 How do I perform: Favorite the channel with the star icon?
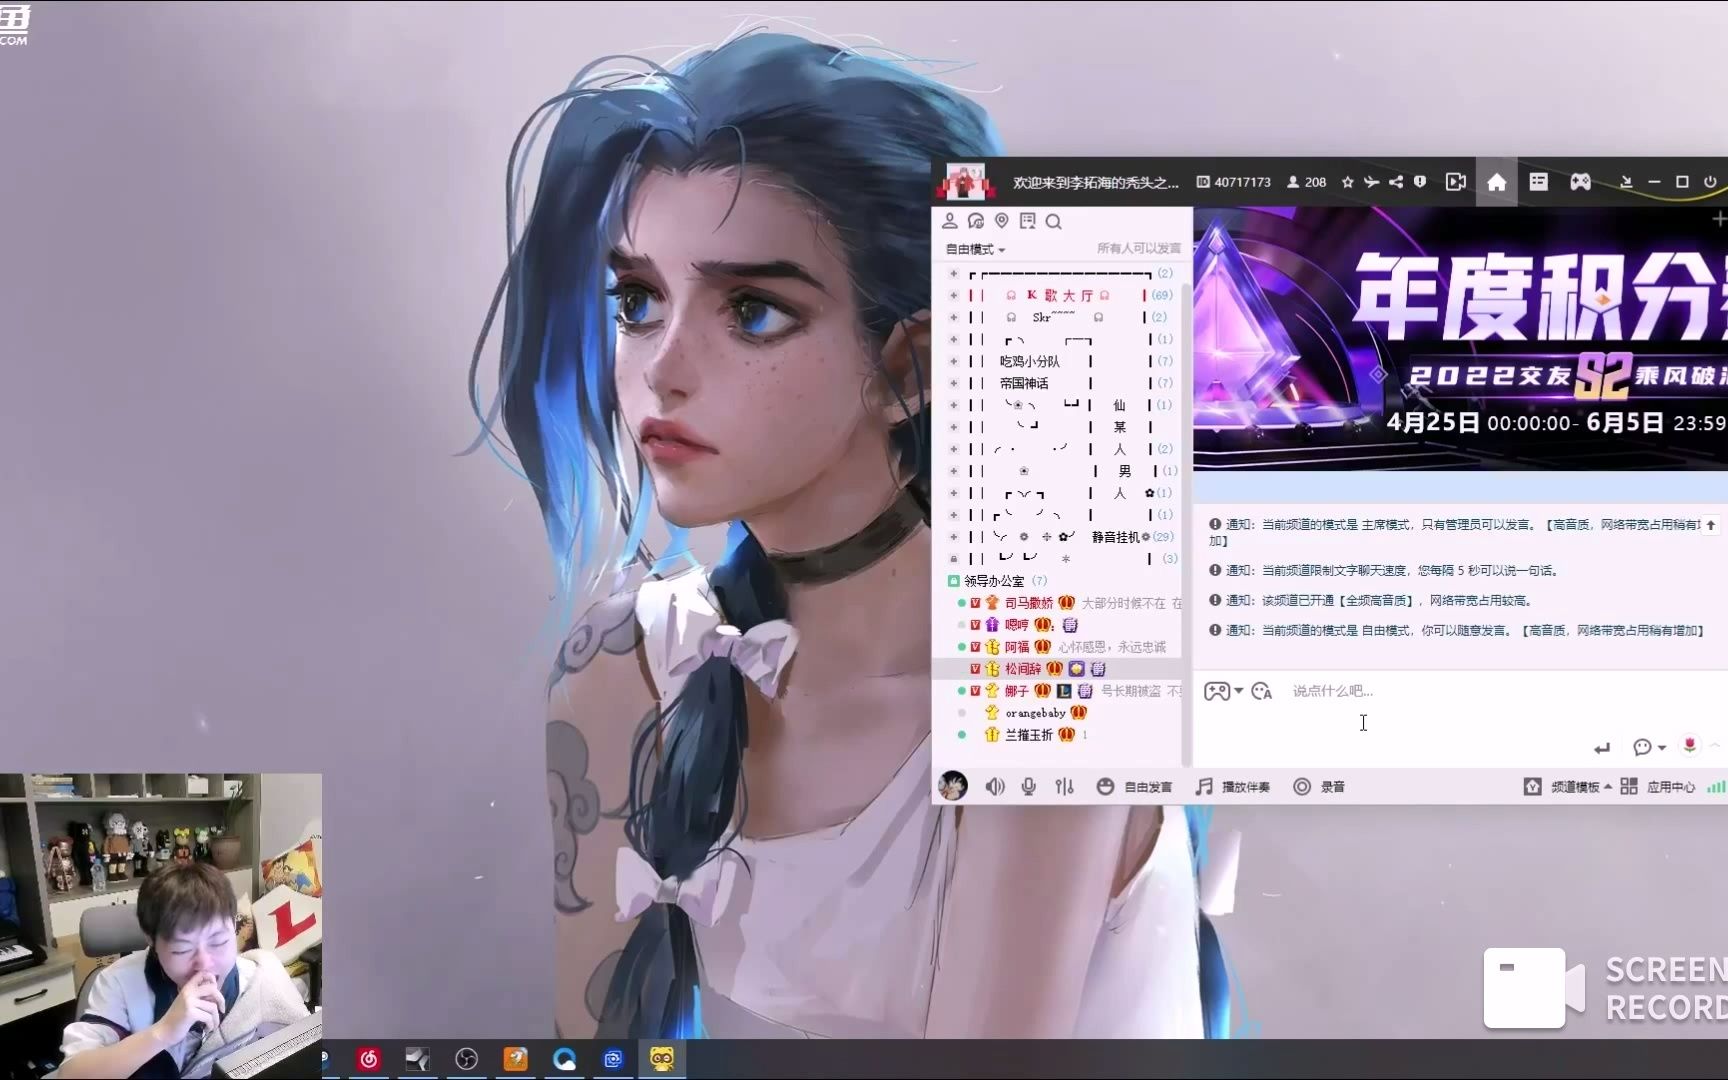pyautogui.click(x=1347, y=182)
